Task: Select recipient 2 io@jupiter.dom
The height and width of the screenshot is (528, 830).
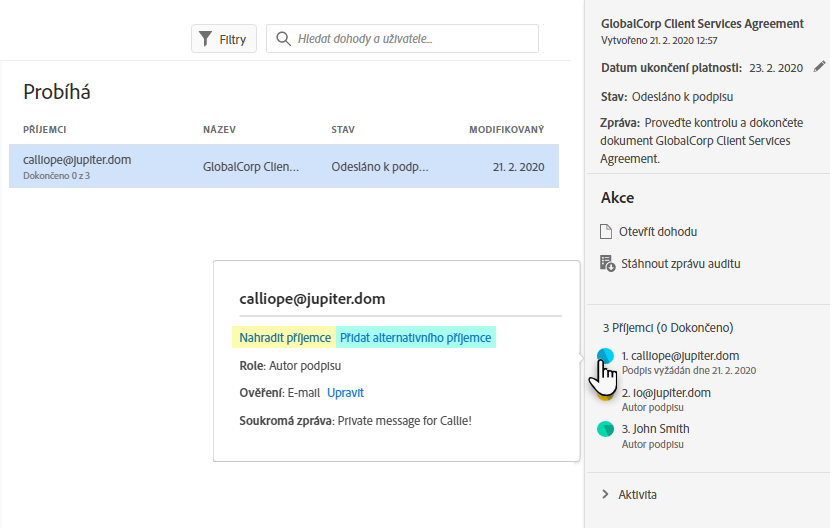Action: (x=666, y=393)
